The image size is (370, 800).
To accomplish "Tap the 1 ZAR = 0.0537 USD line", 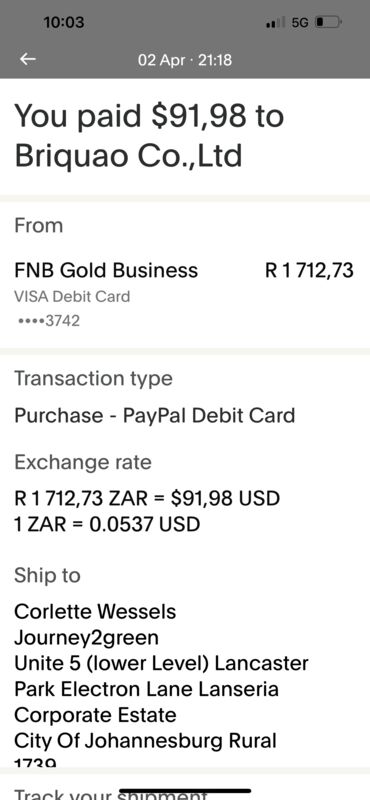I will 107,524.
